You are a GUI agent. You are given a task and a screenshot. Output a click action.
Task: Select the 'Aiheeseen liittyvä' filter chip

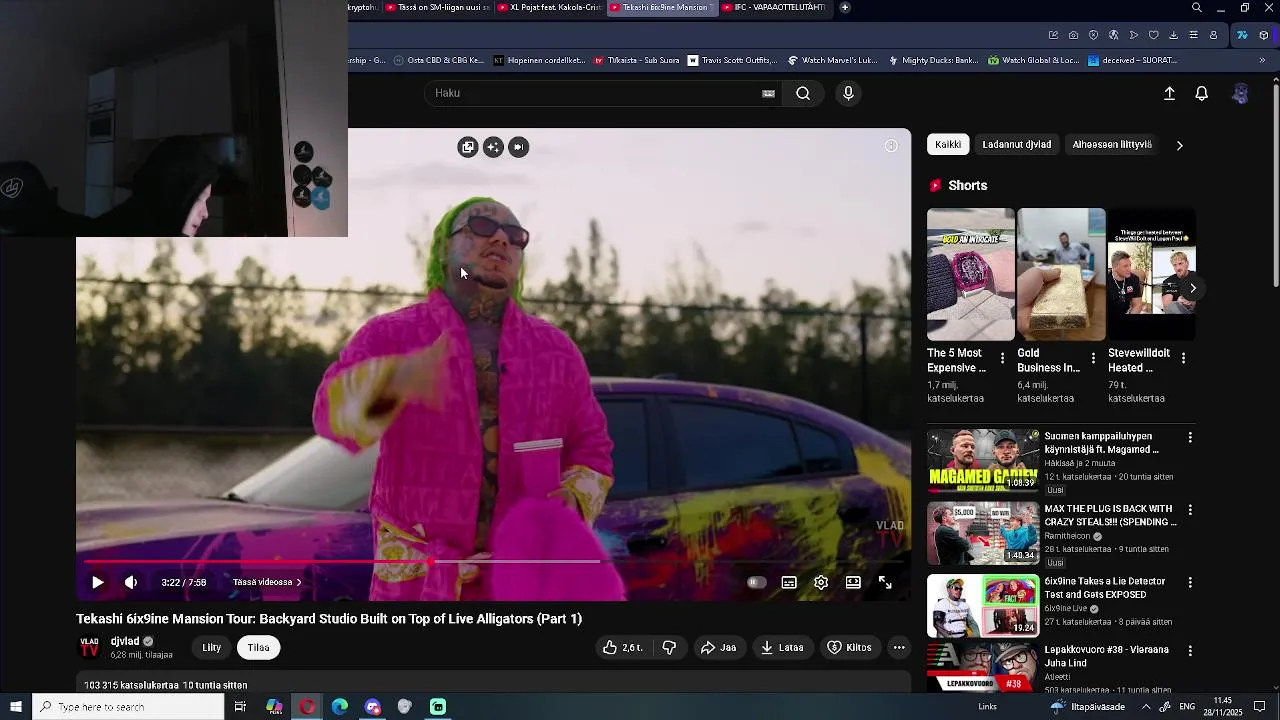[1112, 145]
